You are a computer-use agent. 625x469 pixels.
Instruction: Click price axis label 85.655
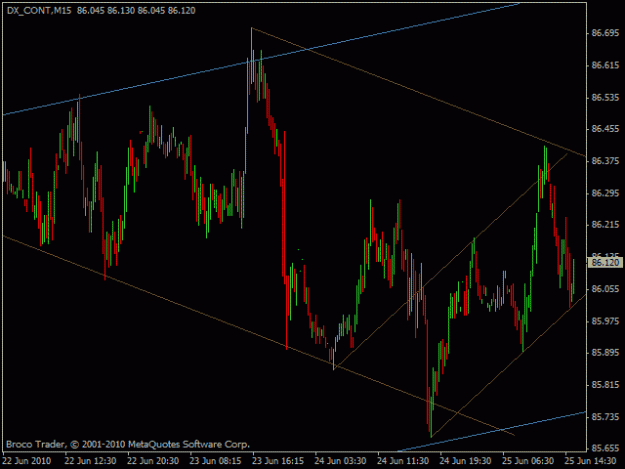click(605, 449)
